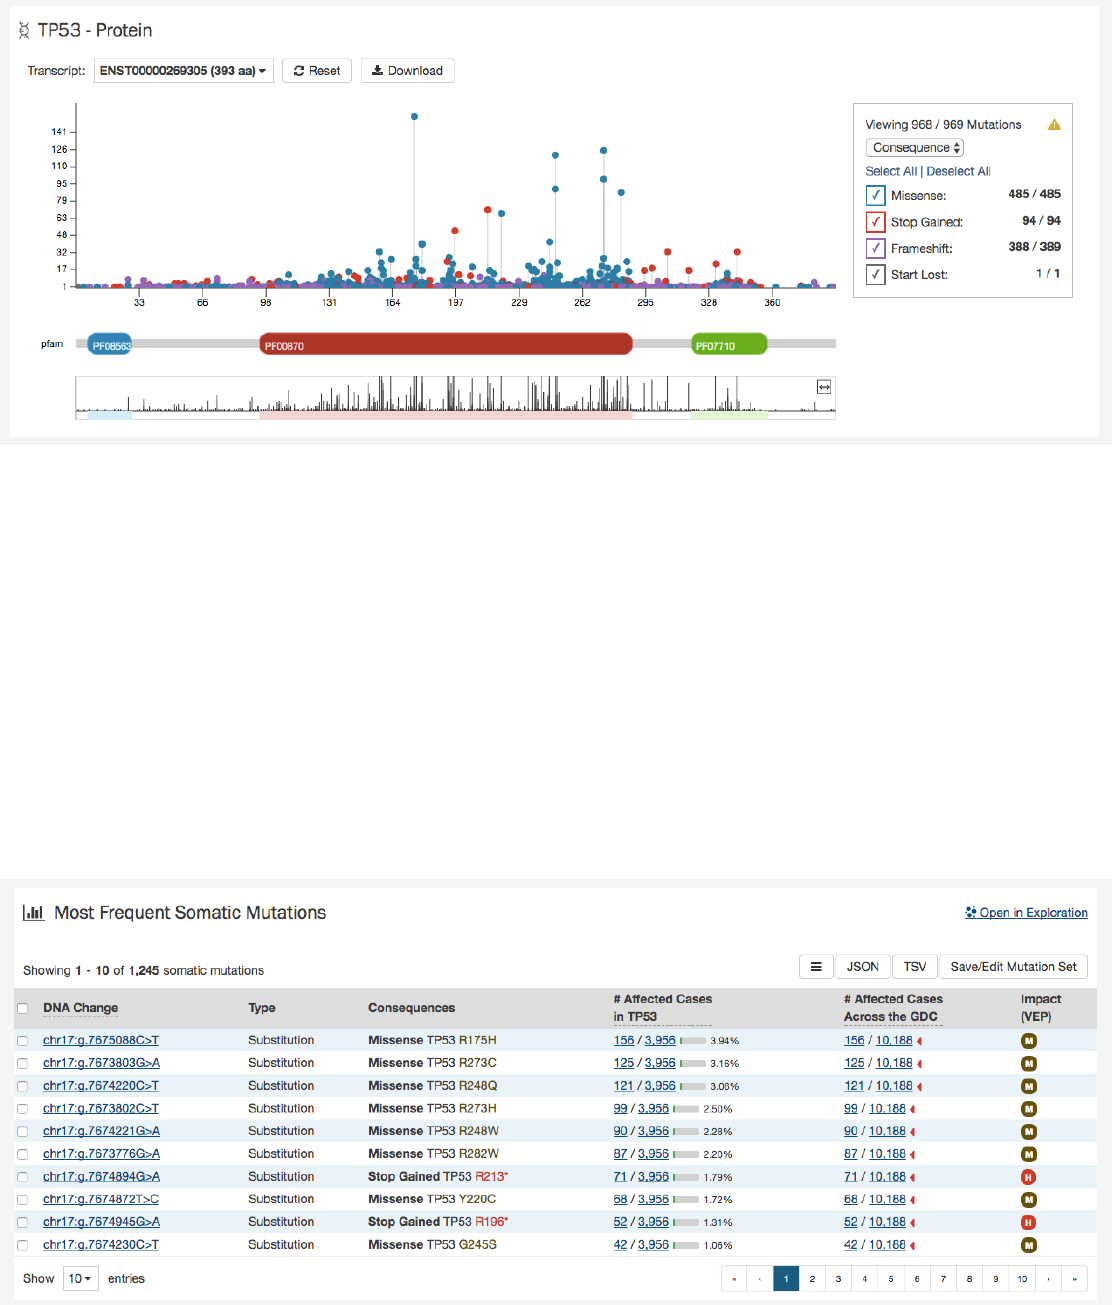This screenshot has width=1112, height=1305.
Task: Click the red survival marker beside 42 / 10,188
Action: pyautogui.click(x=912, y=1246)
